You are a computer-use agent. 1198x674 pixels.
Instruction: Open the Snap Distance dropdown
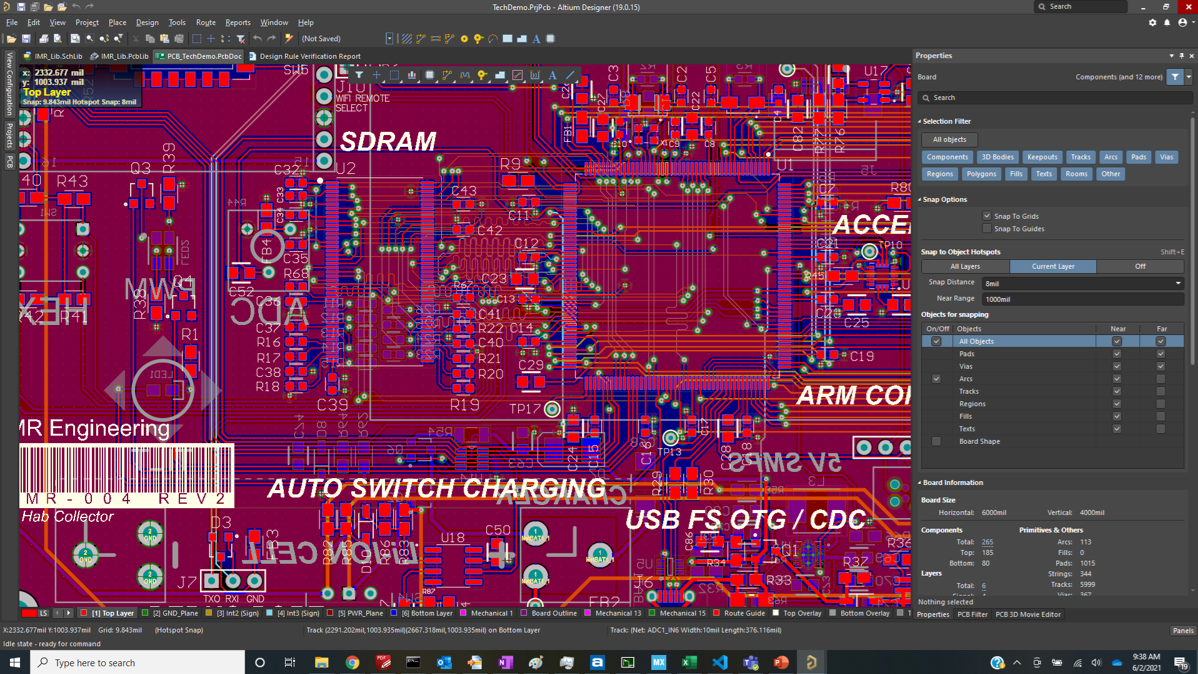click(x=1178, y=284)
